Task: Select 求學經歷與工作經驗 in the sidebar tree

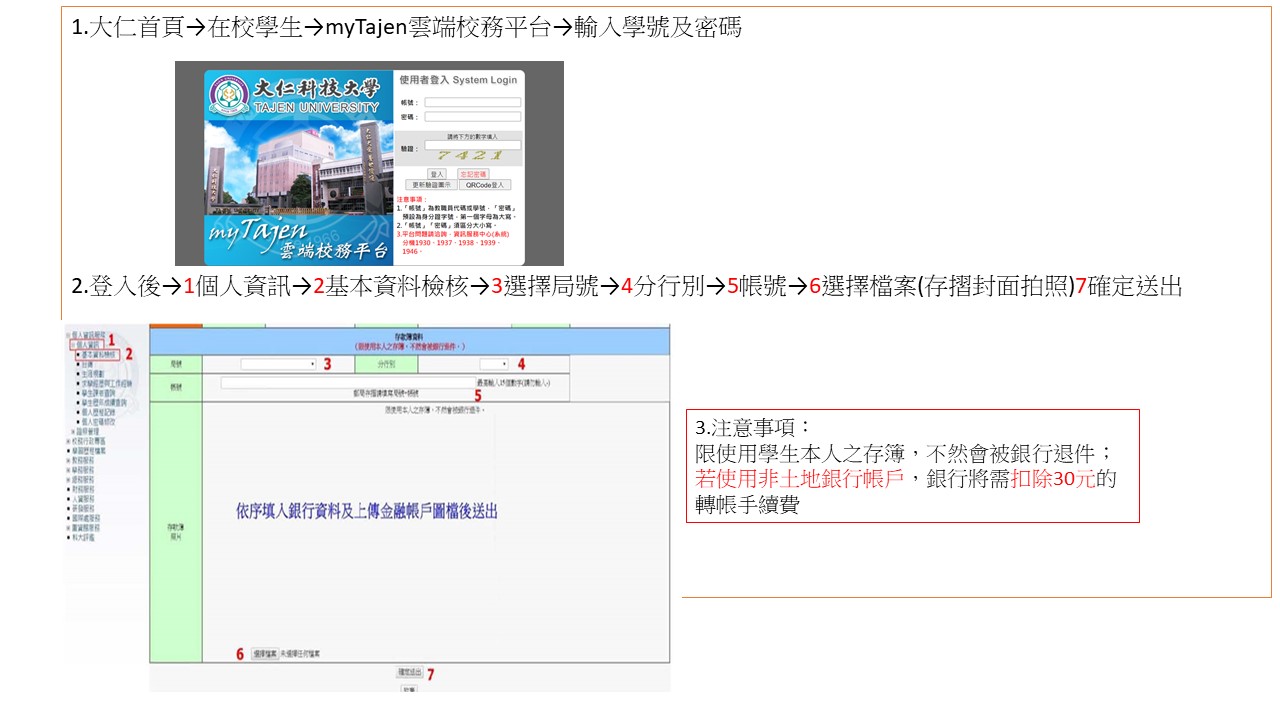Action: (x=107, y=383)
